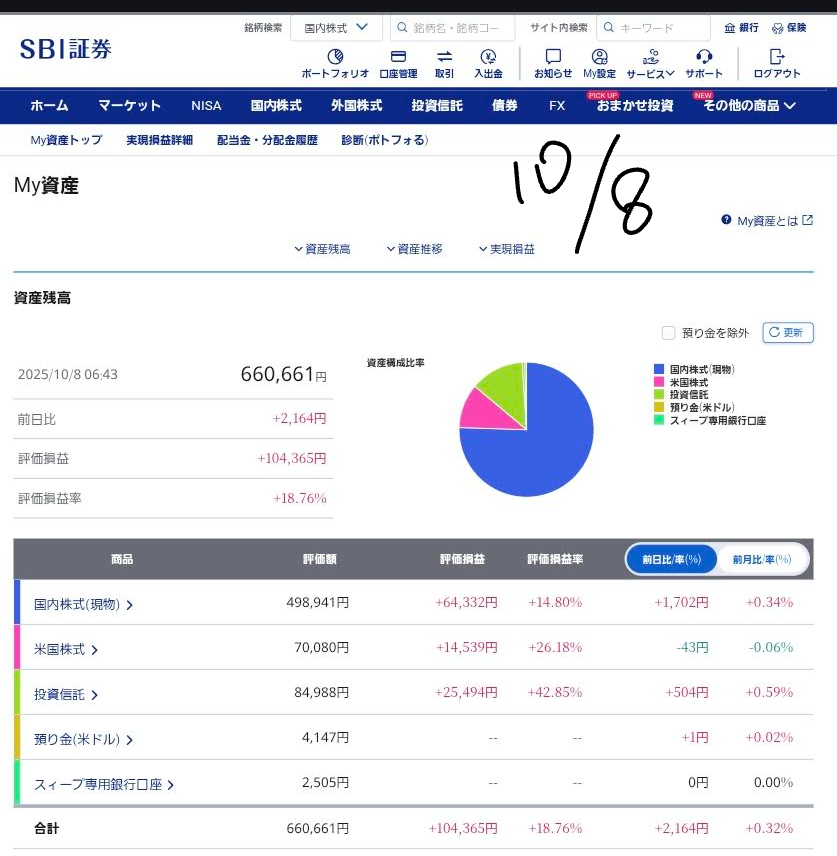Open the 取引 arrows icon
Viewport: 837px width, 856px height.
(x=444, y=57)
